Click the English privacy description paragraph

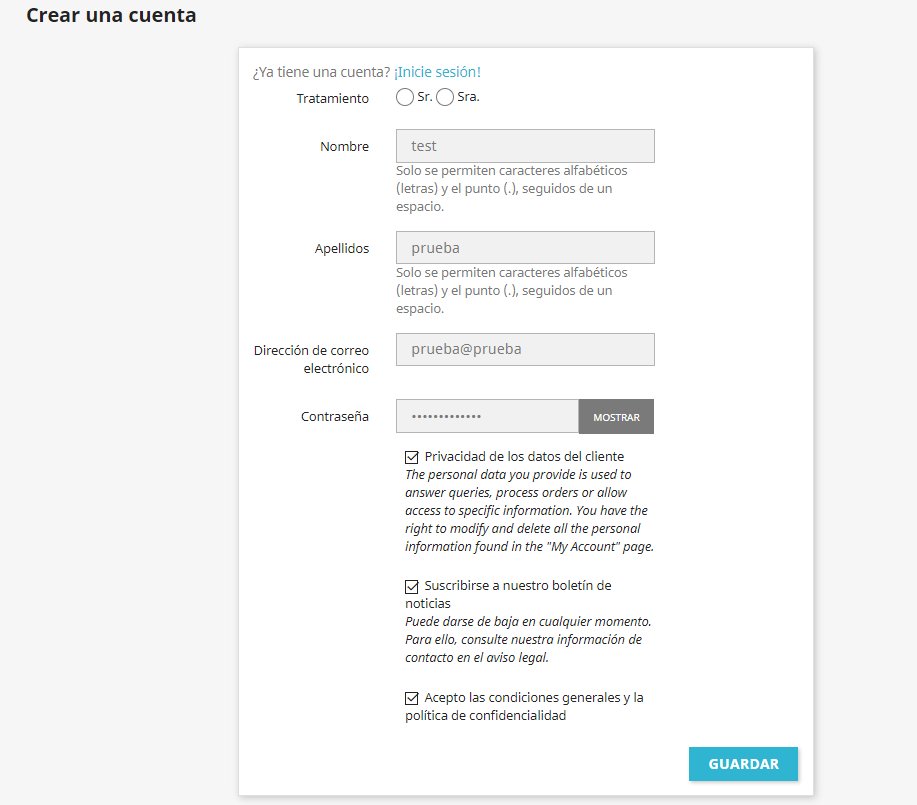coord(528,511)
